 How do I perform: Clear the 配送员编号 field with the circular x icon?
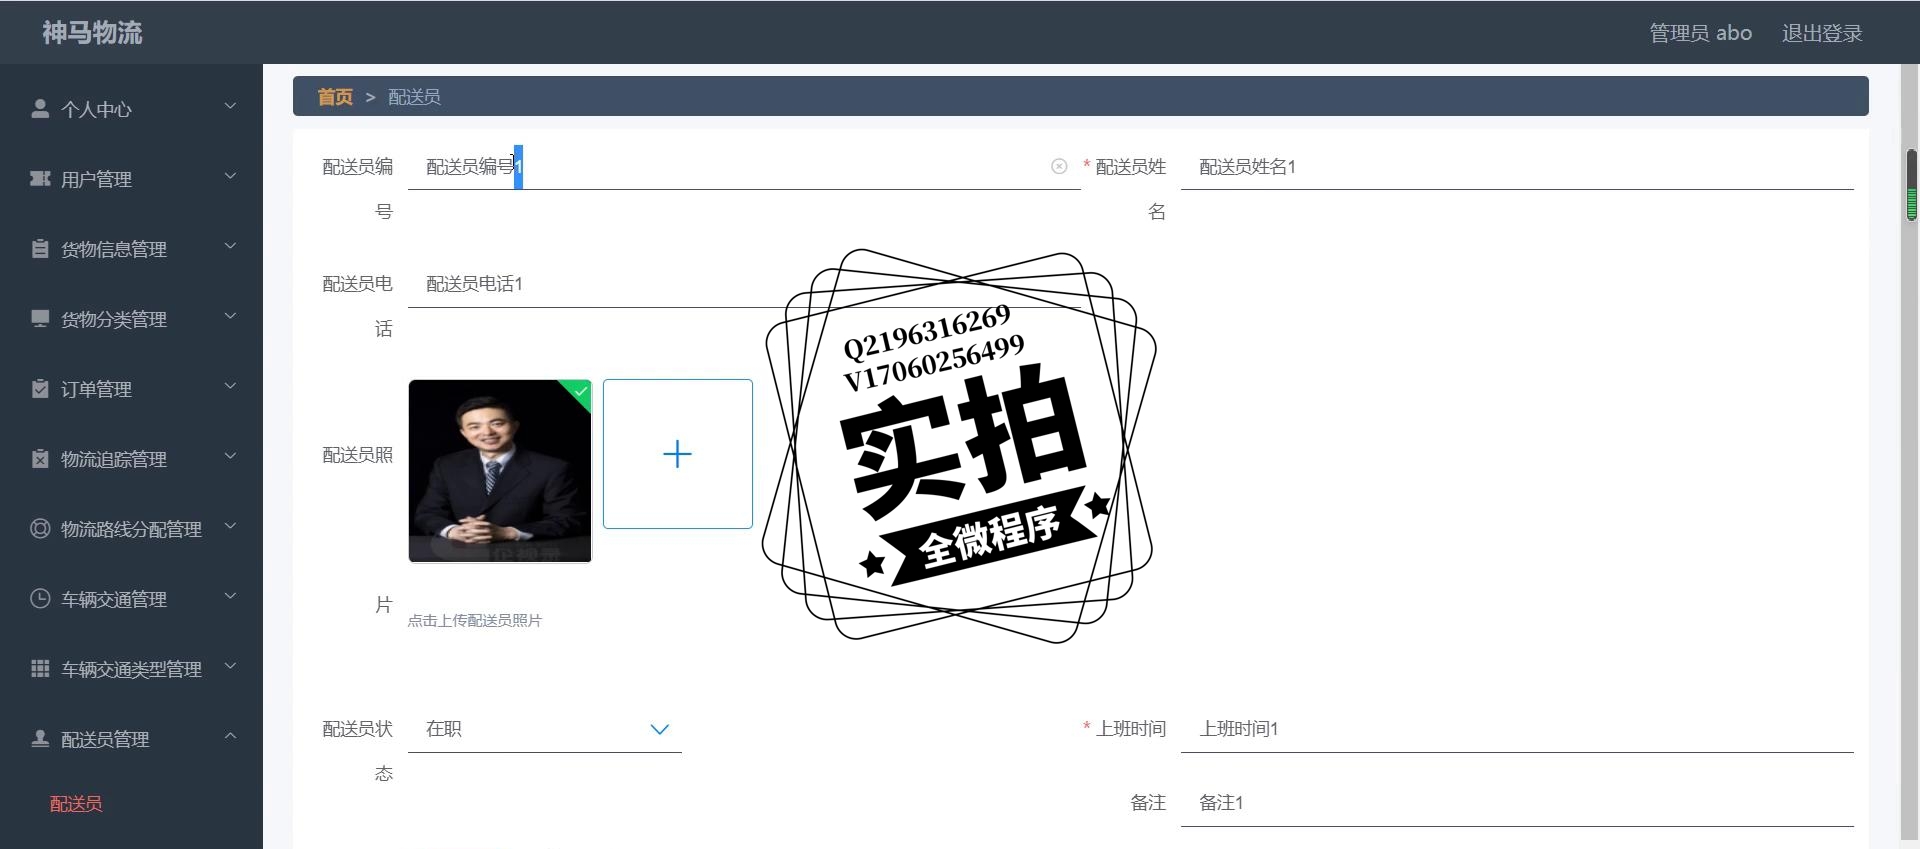pyautogui.click(x=1059, y=166)
